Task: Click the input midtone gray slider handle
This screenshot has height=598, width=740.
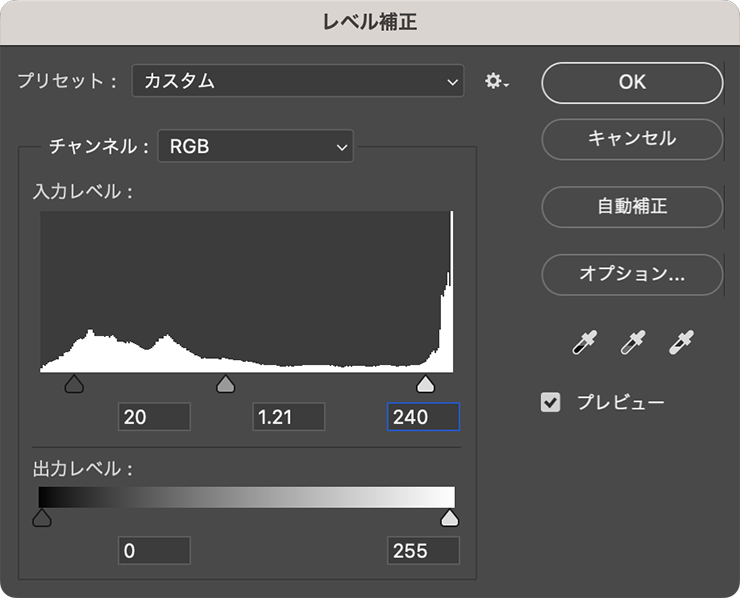Action: [225, 385]
